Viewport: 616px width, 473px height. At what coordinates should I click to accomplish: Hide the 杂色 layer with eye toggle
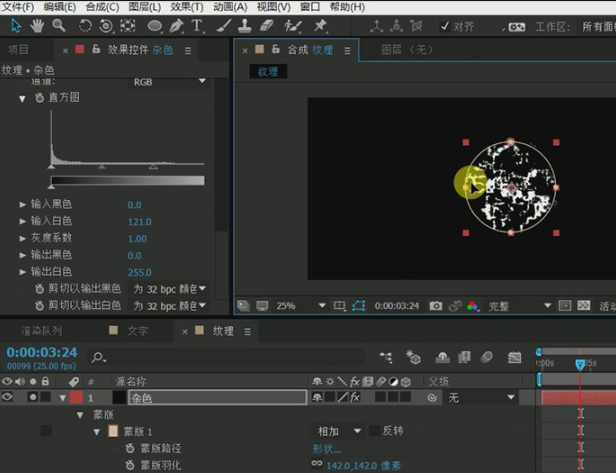(8, 397)
